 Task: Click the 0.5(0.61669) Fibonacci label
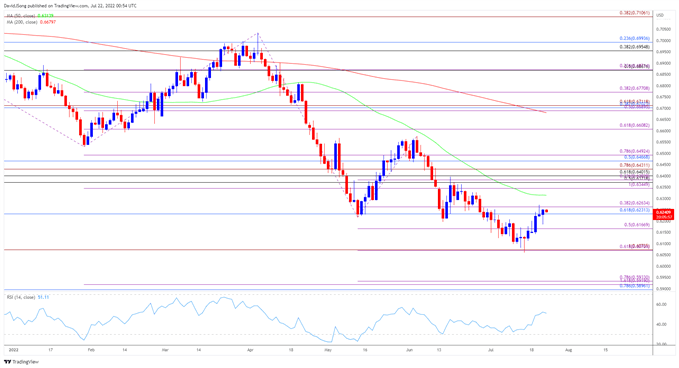coord(637,225)
